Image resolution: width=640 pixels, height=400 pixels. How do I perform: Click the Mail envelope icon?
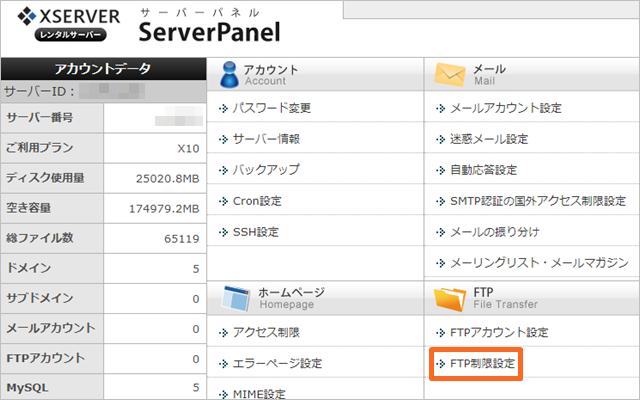click(x=450, y=74)
